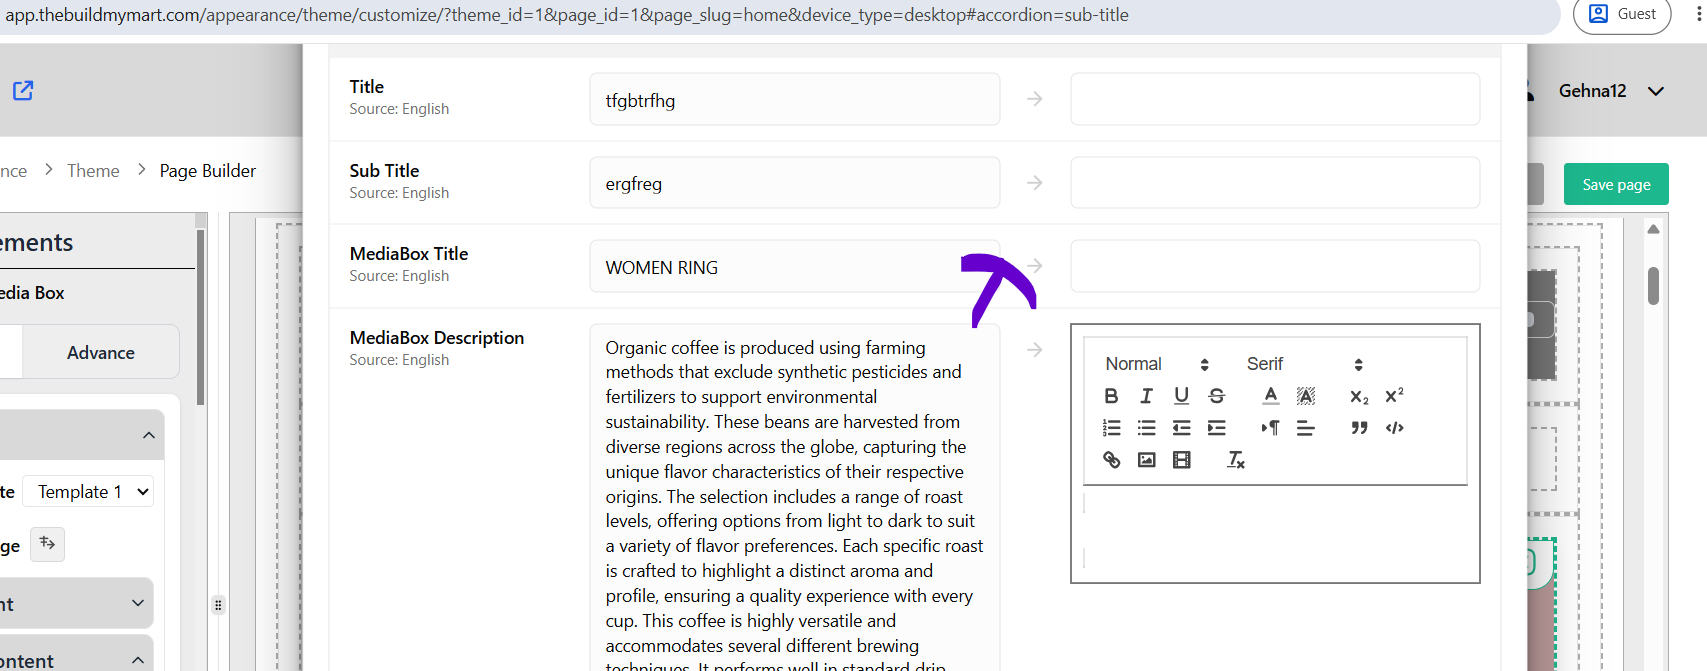Apply strikethrough formatting in the editor
Screen dimensions: 1707x671
tap(1216, 396)
